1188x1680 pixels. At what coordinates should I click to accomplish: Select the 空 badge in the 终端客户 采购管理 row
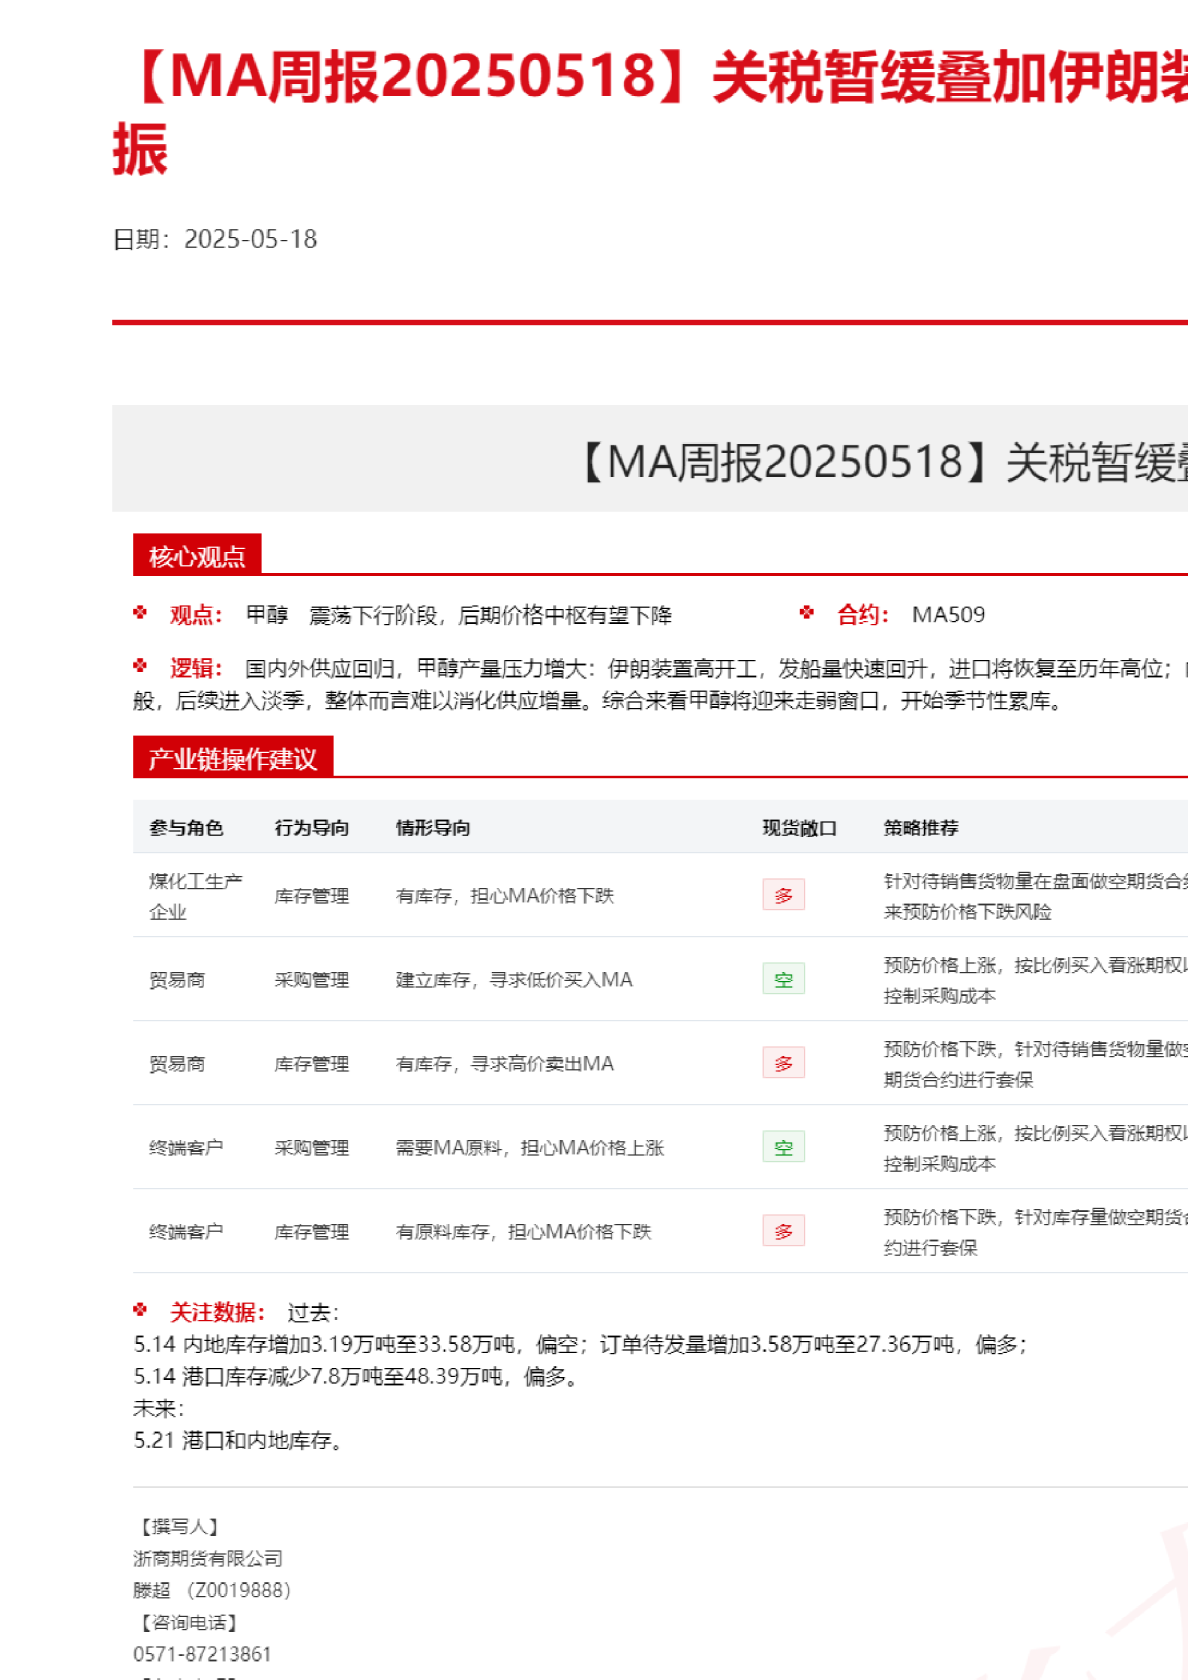(783, 1147)
